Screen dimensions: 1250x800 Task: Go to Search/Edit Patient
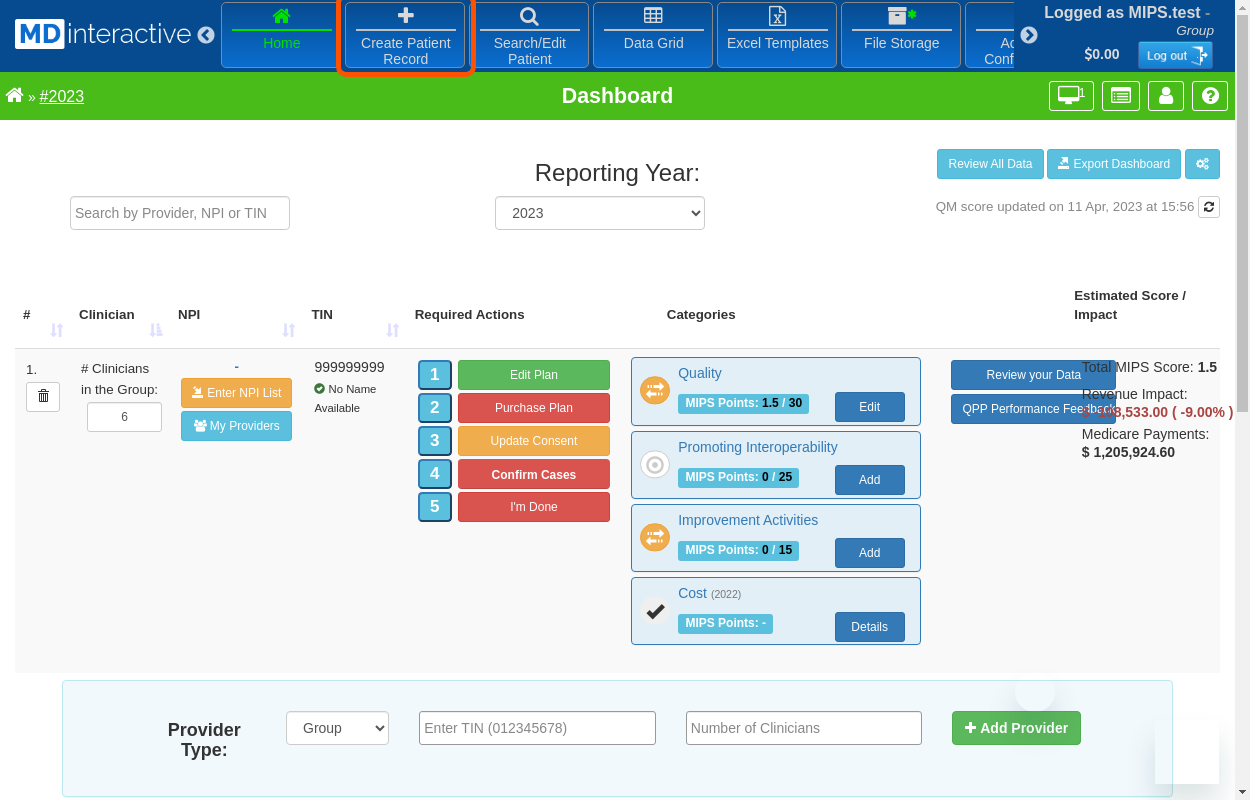[529, 34]
